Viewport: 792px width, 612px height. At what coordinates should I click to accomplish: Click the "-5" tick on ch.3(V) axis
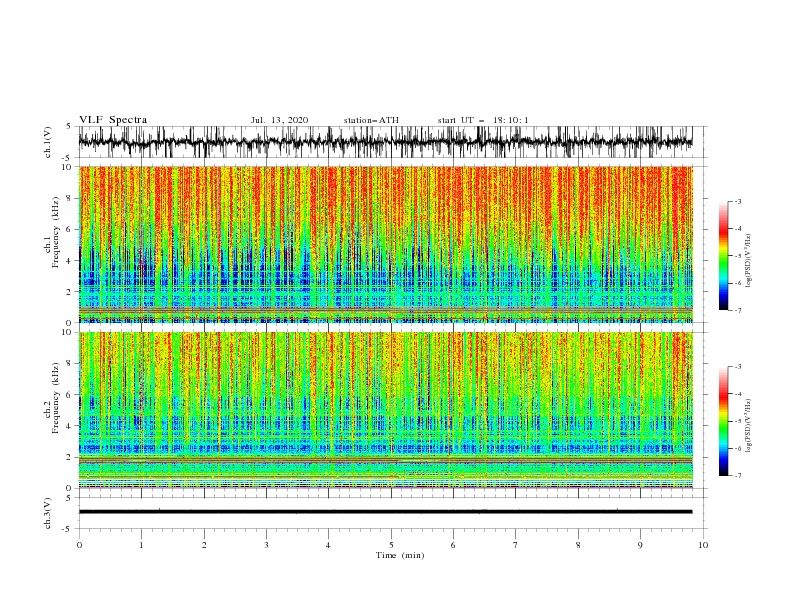point(68,529)
